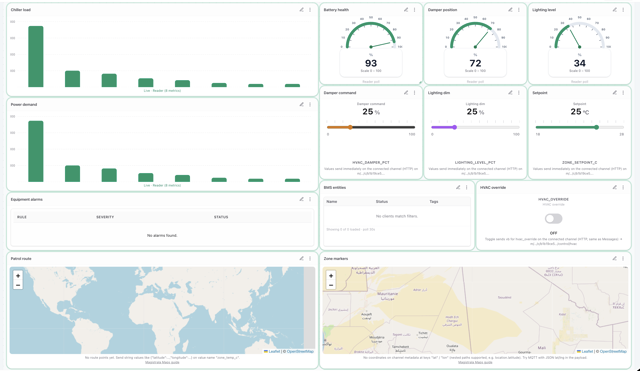The width and height of the screenshot is (640, 371).
Task: Open the Setpoint widget more-options menu
Action: (623, 93)
